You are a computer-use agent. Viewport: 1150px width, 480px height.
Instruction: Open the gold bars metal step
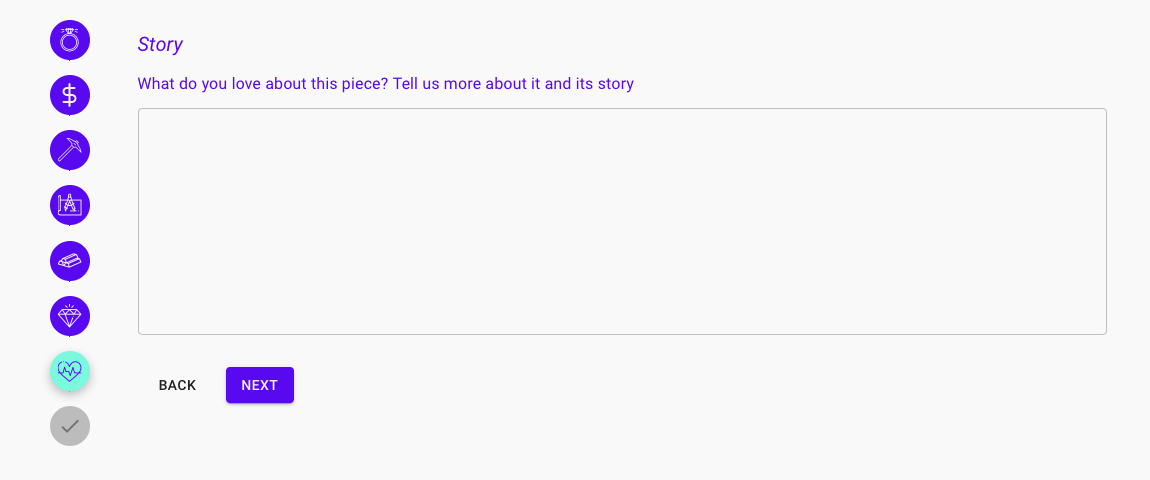tap(70, 261)
